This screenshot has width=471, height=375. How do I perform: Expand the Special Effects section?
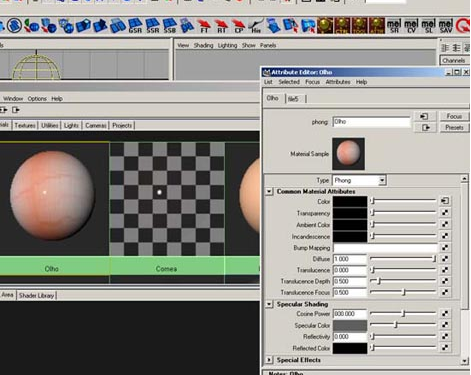point(269,360)
